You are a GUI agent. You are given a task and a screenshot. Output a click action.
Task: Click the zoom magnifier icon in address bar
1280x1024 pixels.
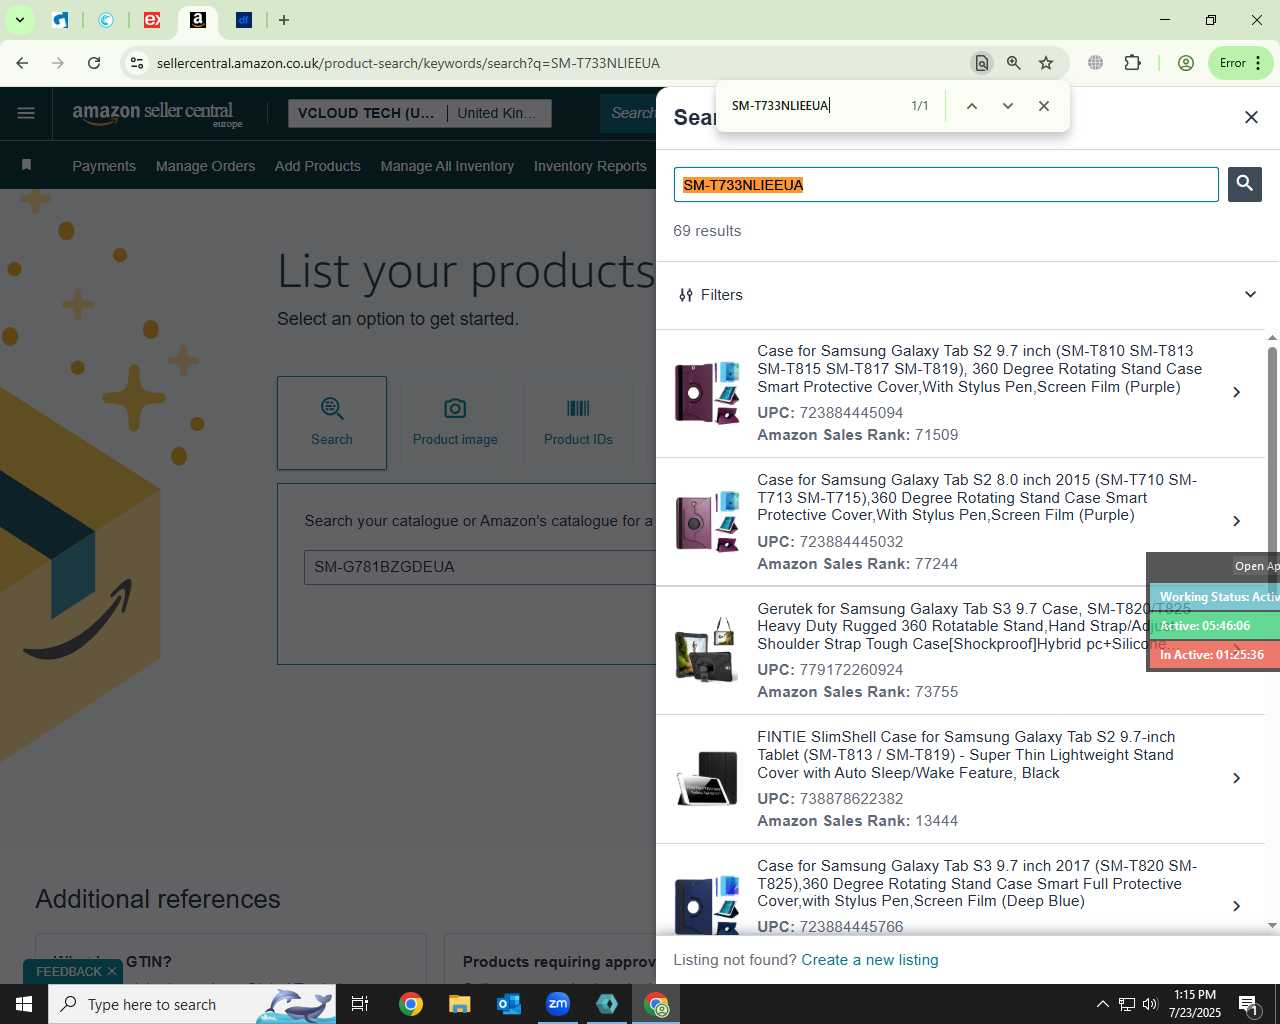pos(1014,63)
